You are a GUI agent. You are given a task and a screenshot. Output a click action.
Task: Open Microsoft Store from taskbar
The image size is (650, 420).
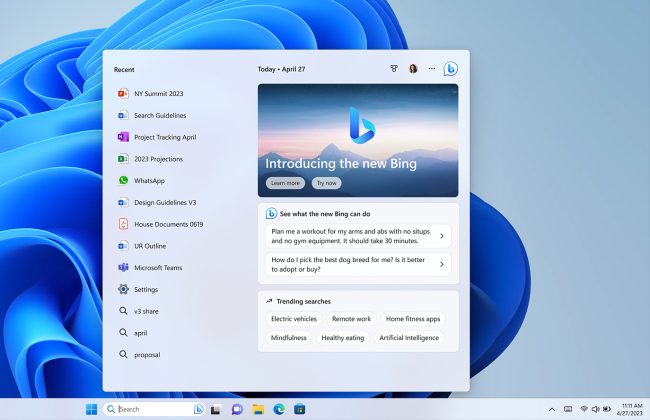pos(300,410)
